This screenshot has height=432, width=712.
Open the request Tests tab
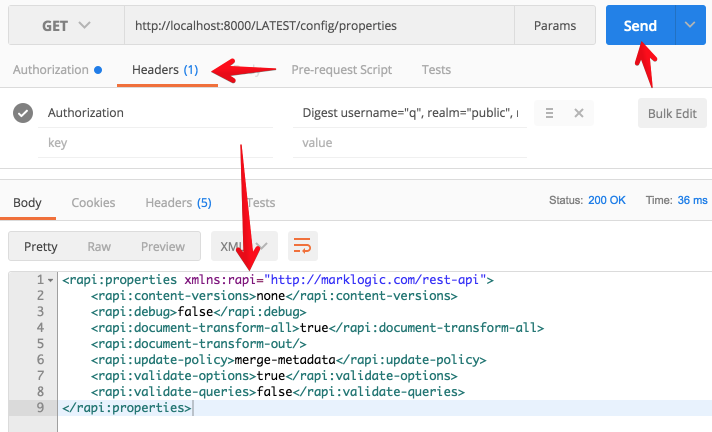[436, 70]
